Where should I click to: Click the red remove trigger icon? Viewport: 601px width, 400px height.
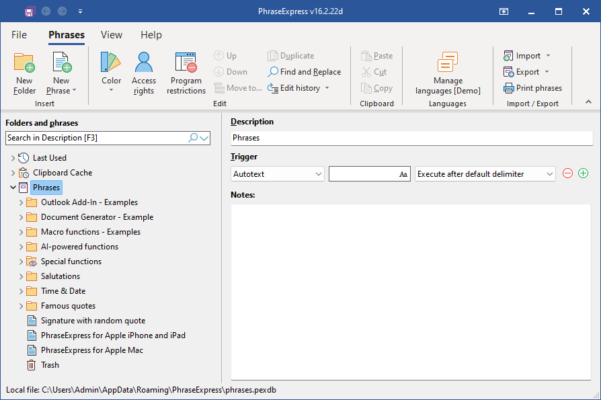click(568, 174)
